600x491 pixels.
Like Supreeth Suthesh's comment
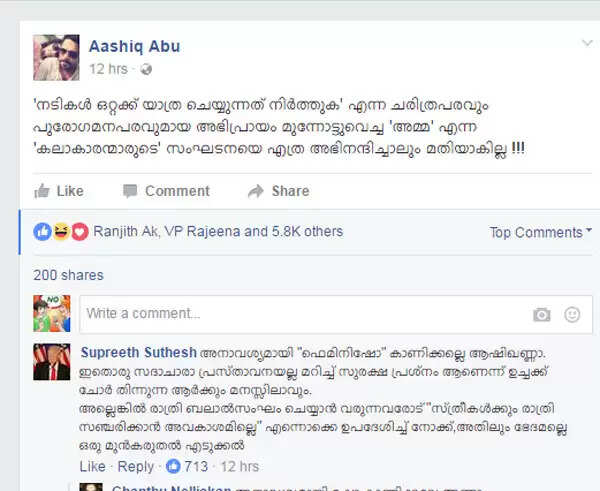coord(93,467)
